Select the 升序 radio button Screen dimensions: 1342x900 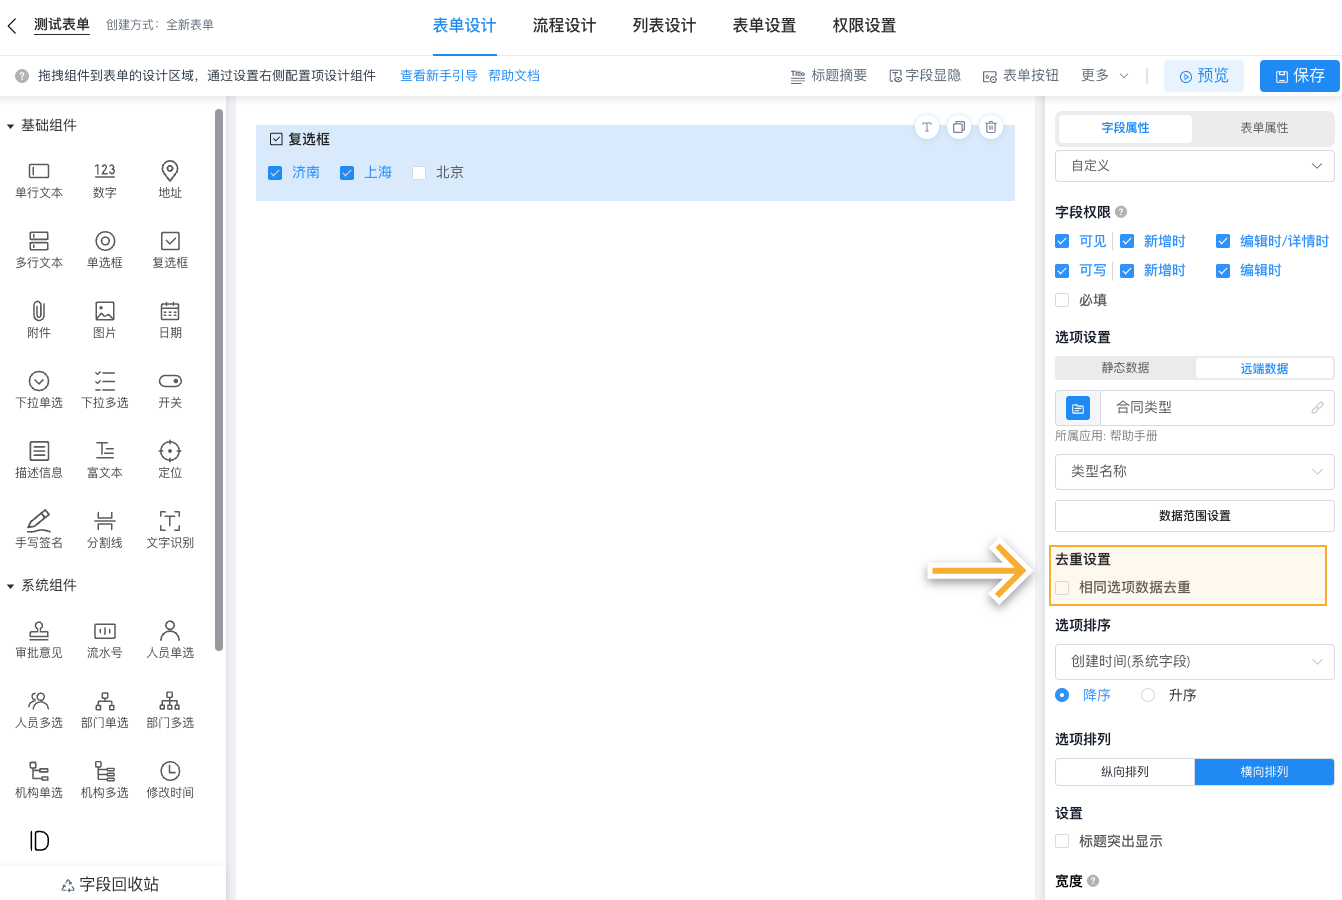tap(1148, 695)
